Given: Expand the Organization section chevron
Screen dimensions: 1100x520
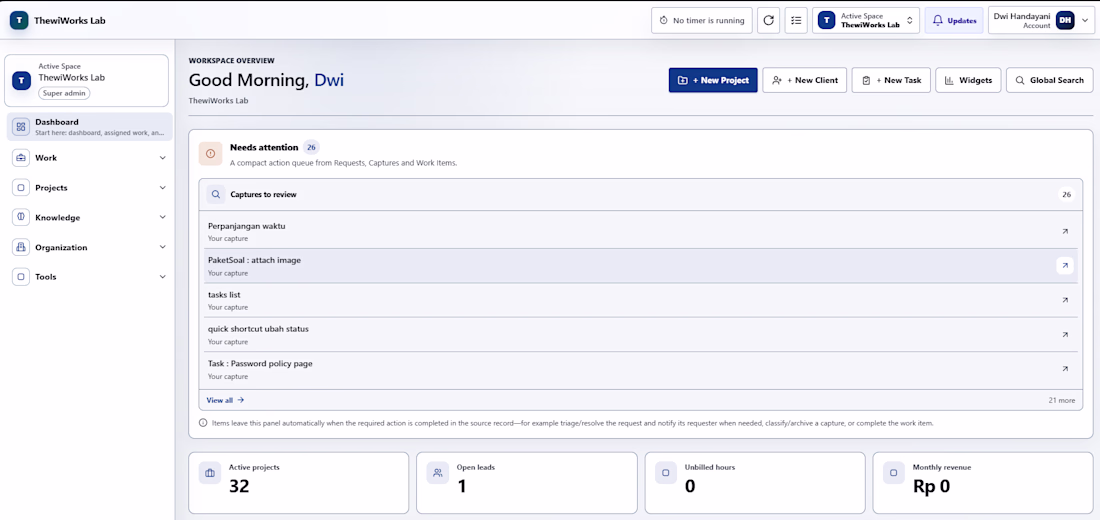Looking at the screenshot, I should [163, 247].
